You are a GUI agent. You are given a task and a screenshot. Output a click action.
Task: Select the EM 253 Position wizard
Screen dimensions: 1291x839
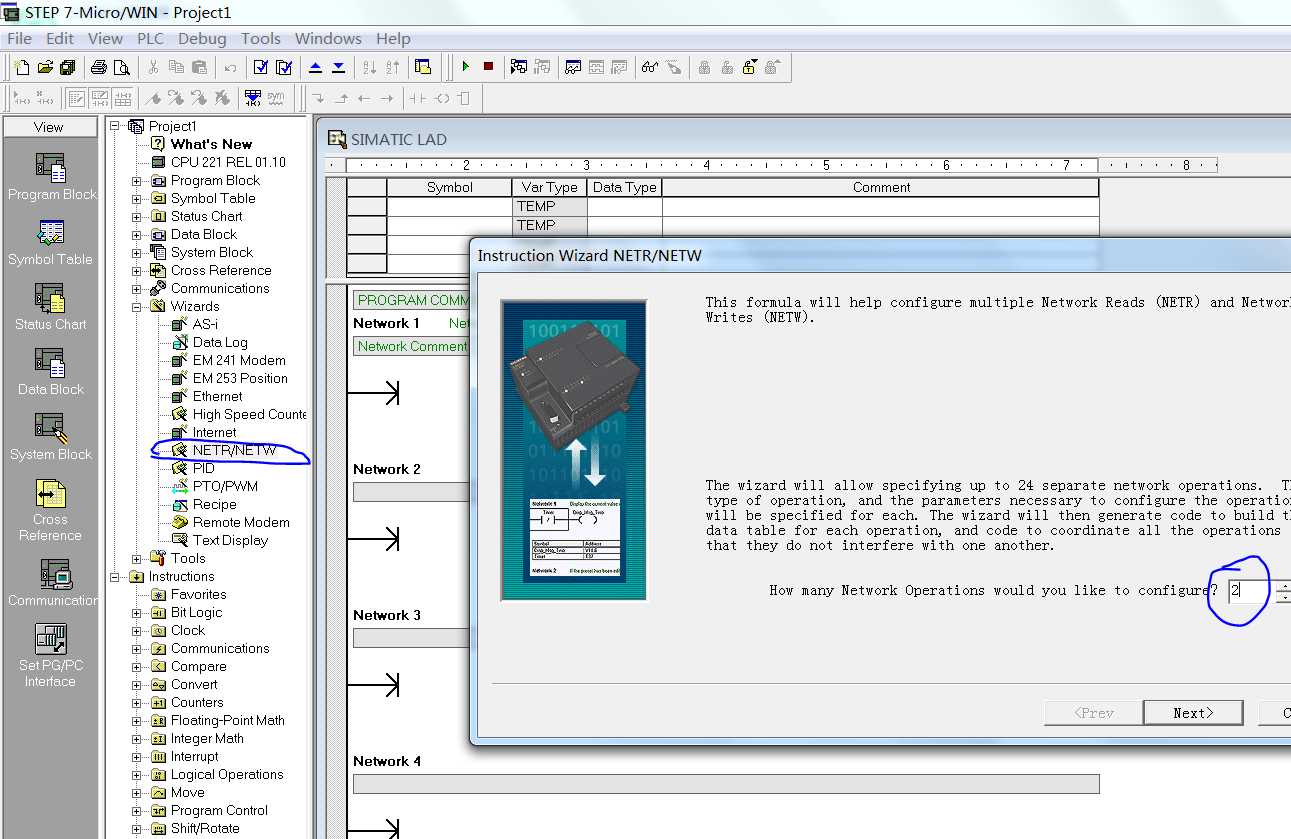[x=240, y=379]
